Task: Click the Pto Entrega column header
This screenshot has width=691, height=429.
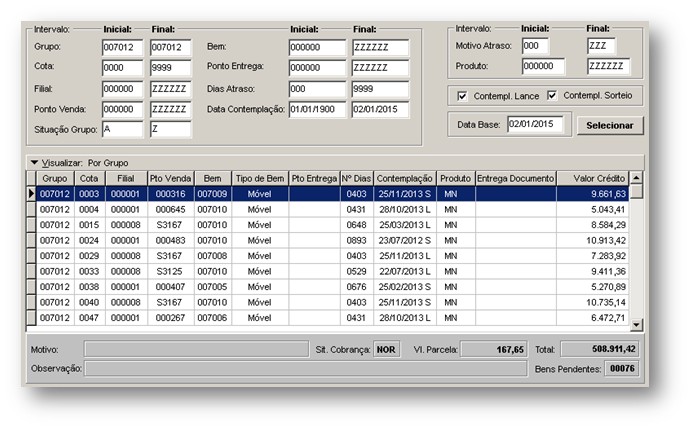Action: [314, 179]
